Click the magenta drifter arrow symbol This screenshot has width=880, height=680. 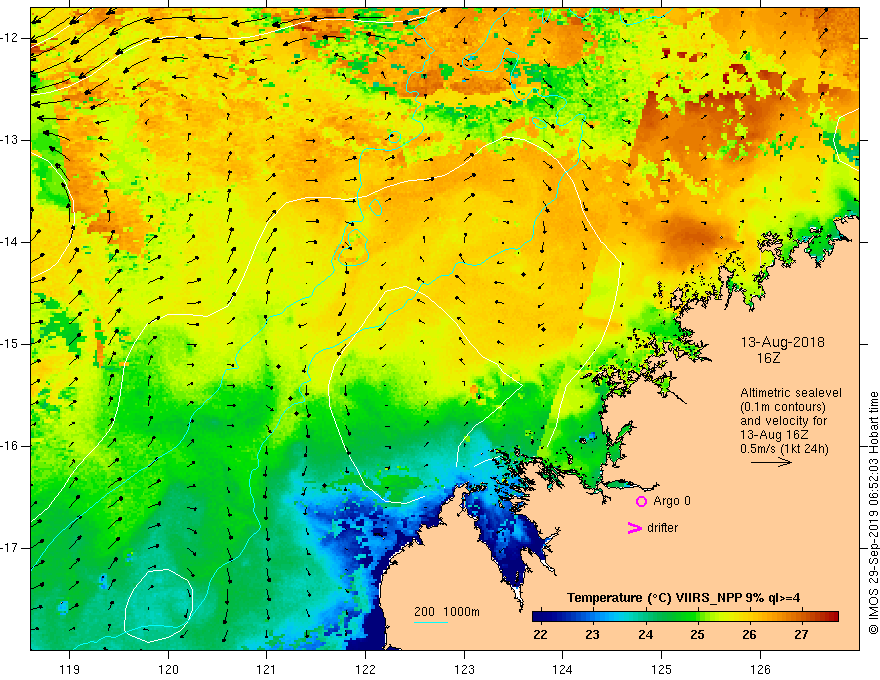[x=634, y=528]
